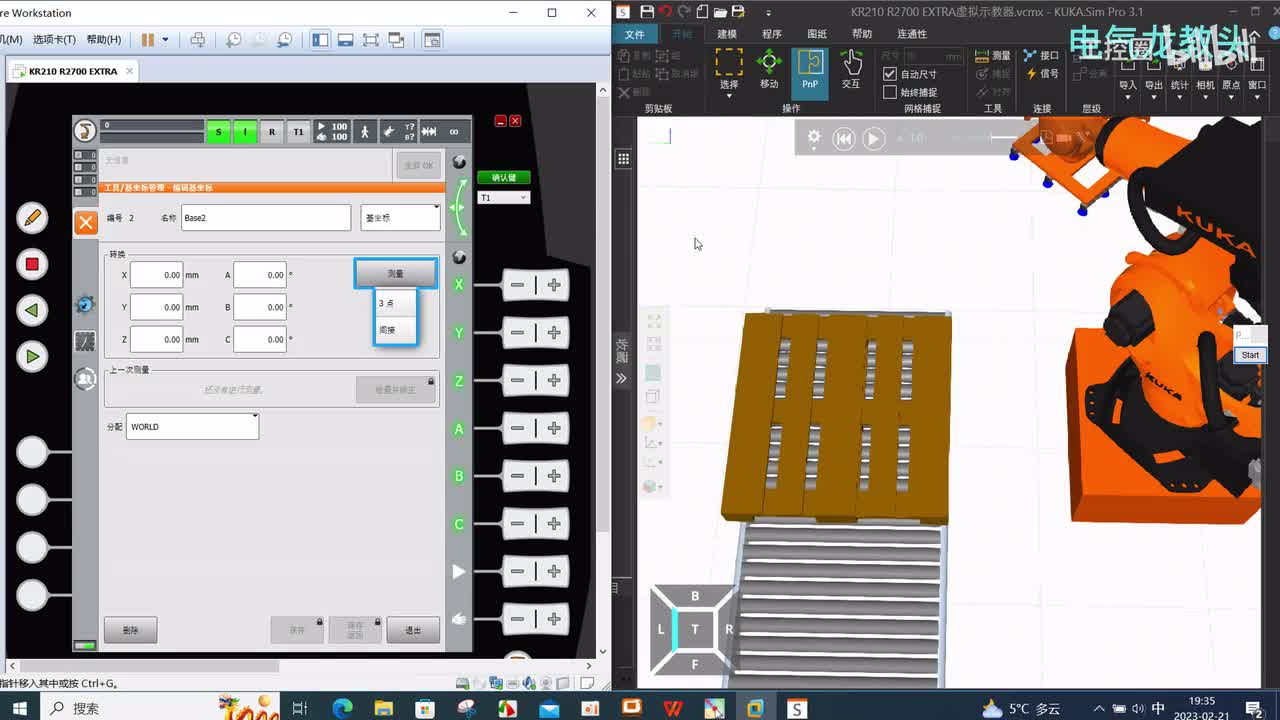Open the 文件 file tab in KUKA.Sim
1280x720 pixels.
click(634, 34)
